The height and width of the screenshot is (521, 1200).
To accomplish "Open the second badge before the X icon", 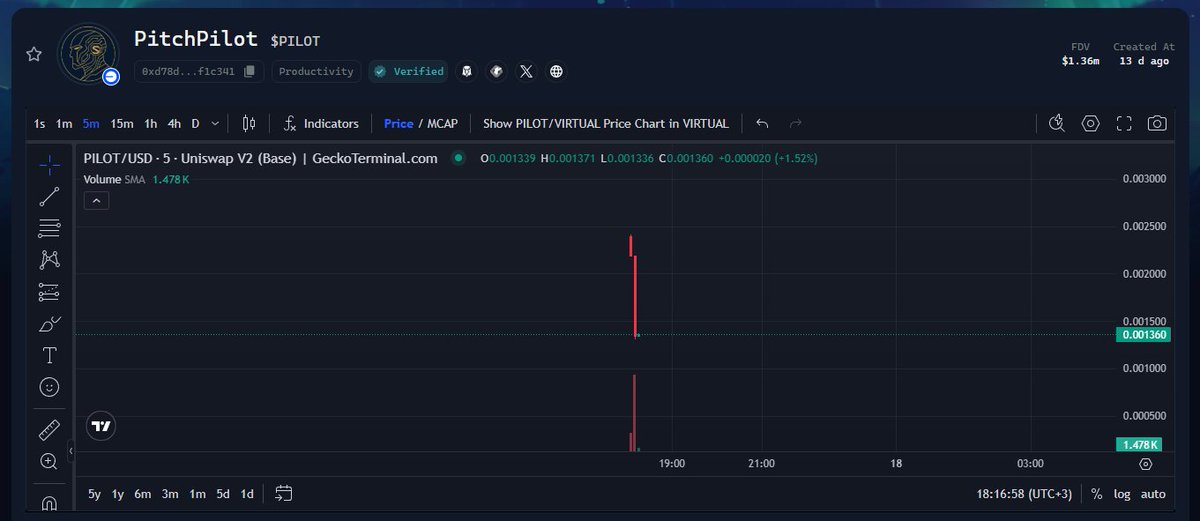I will click(x=497, y=71).
